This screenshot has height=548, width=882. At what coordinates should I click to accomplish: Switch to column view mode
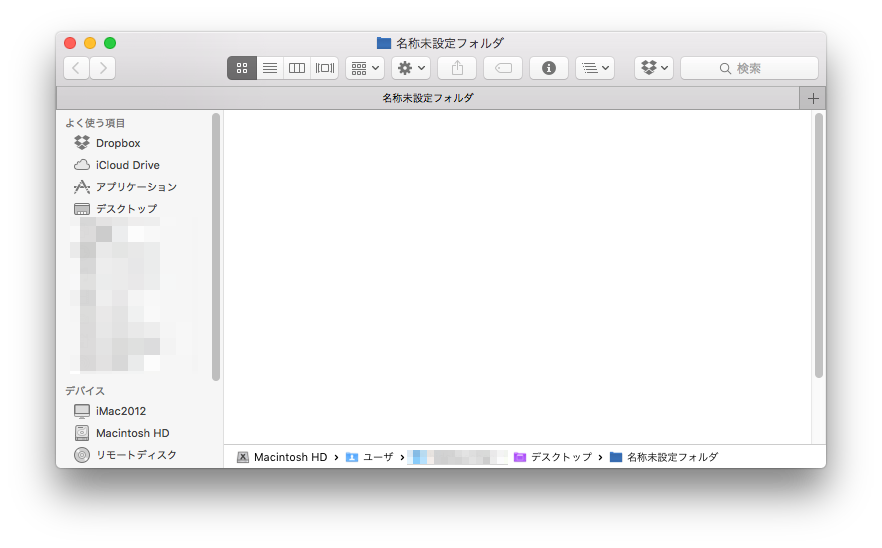tap(297, 68)
